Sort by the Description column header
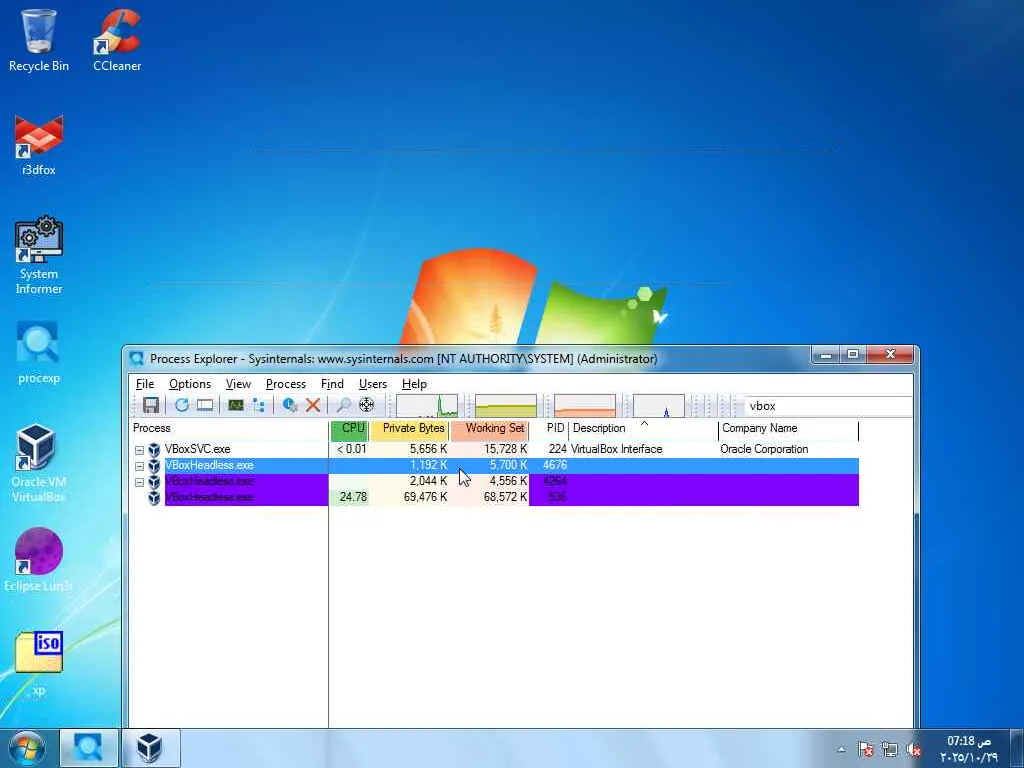Image resolution: width=1024 pixels, height=768 pixels. [643, 428]
